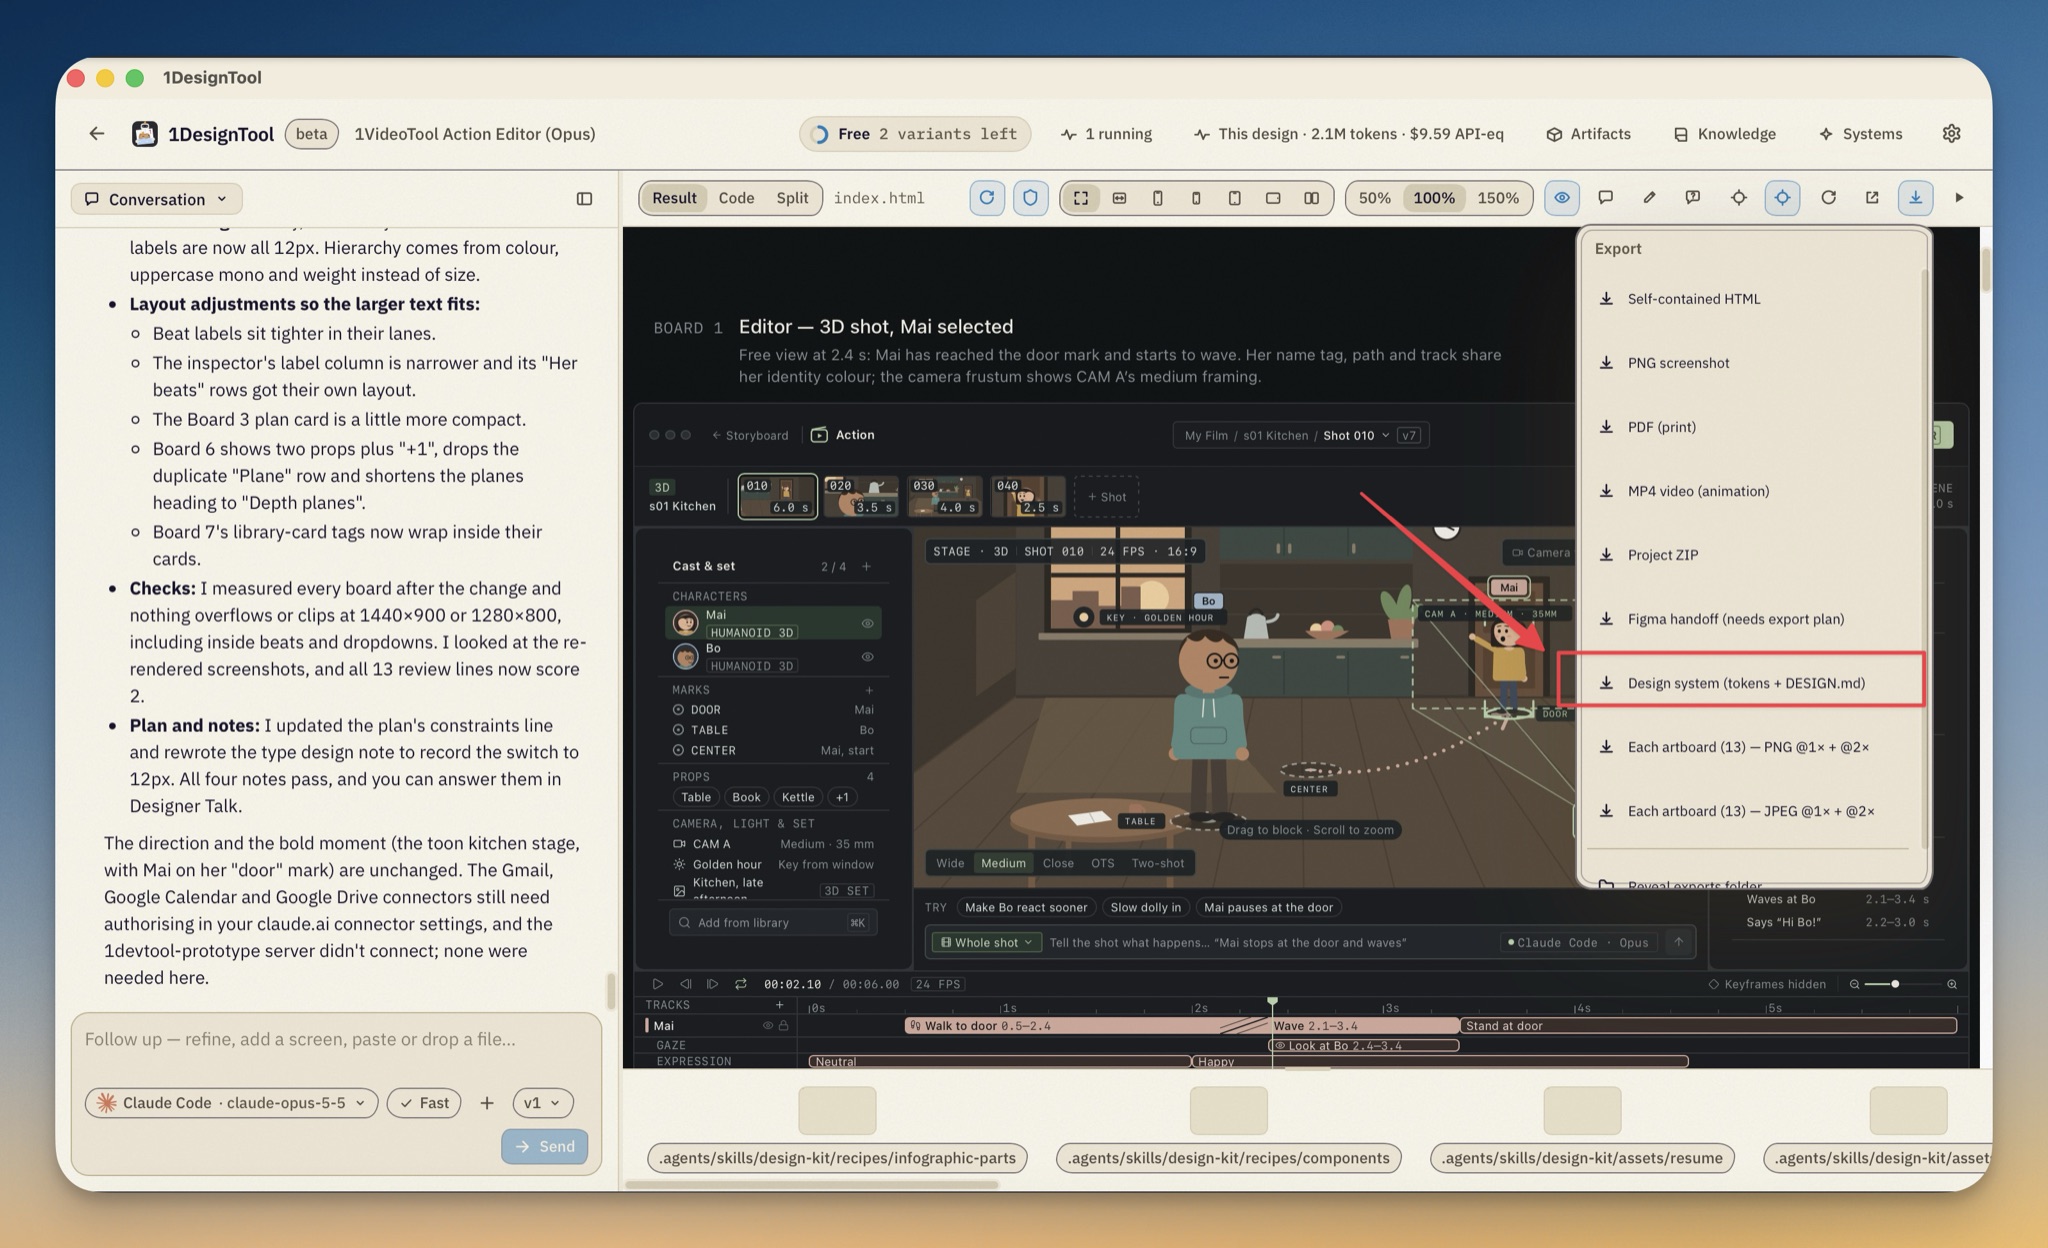The width and height of the screenshot is (2048, 1248).
Task: Switch to the Split tab
Action: click(x=792, y=198)
